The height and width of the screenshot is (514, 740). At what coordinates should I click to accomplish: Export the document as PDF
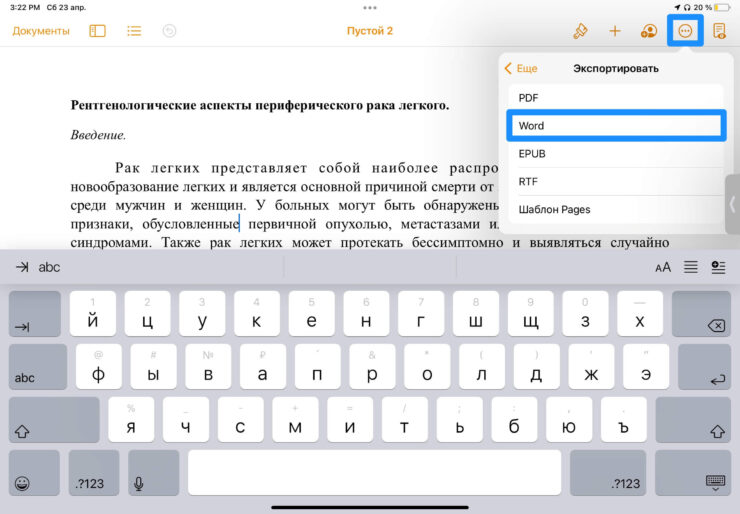(616, 98)
